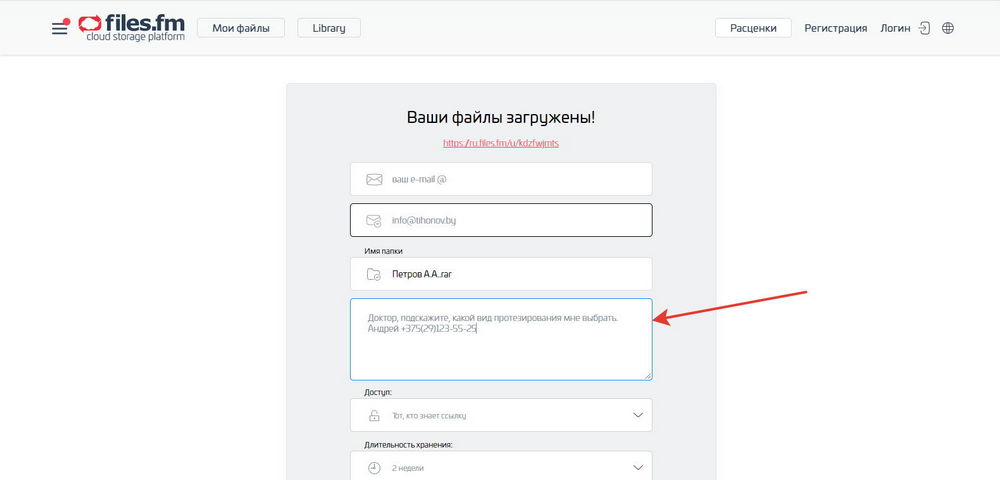
Task: Click the Расценки button
Action: tap(753, 28)
